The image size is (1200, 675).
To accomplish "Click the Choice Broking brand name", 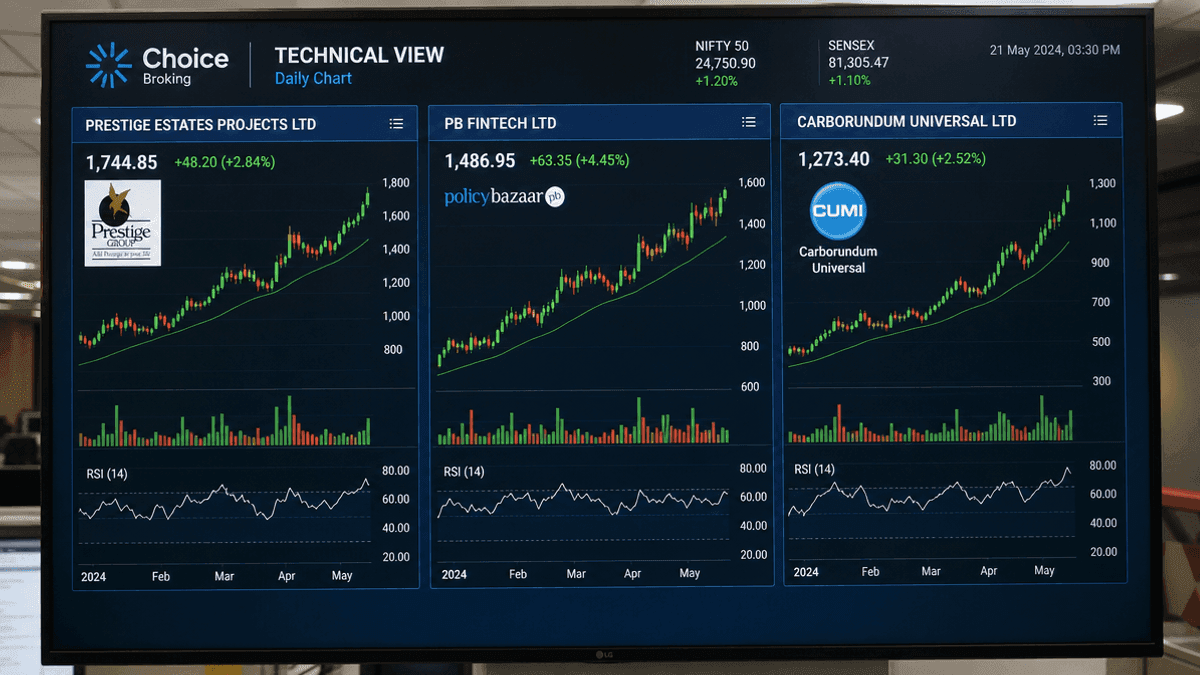I will pos(185,65).
